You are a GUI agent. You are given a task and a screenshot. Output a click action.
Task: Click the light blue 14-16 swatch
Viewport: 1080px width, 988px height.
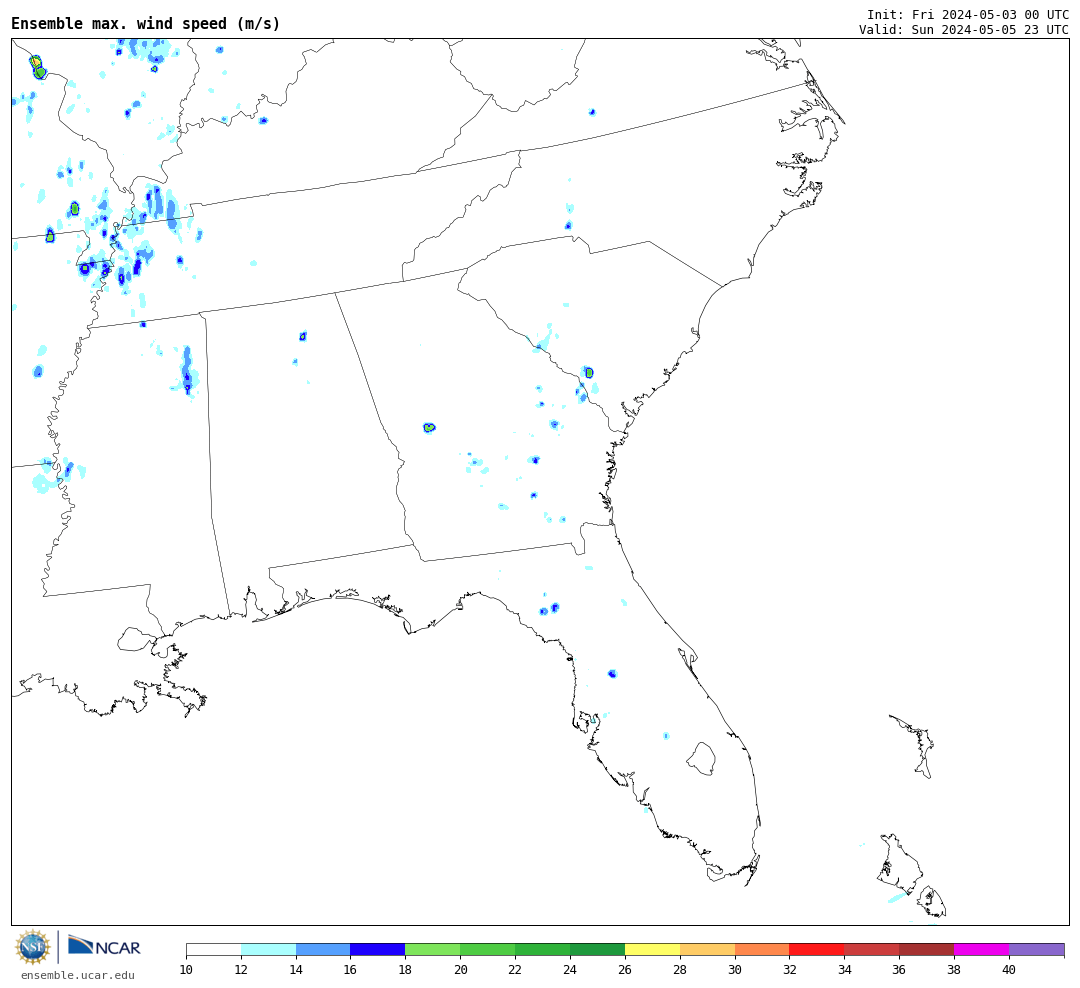(323, 949)
